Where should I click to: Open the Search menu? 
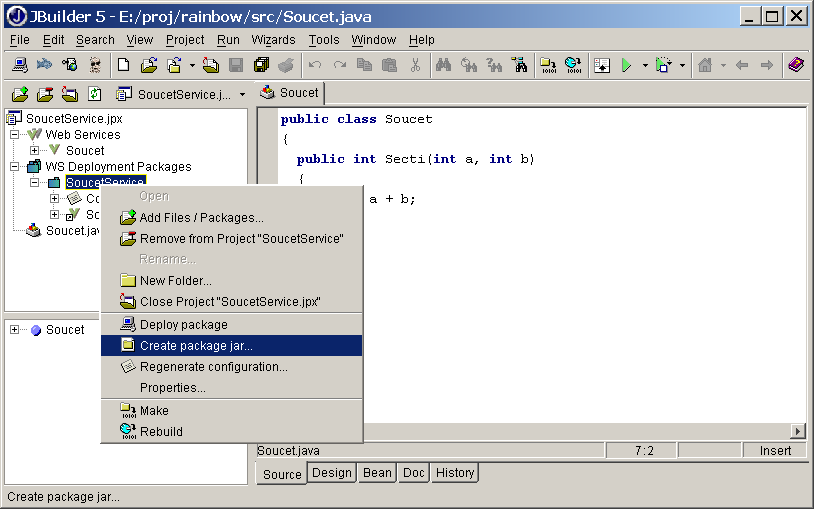click(x=95, y=39)
